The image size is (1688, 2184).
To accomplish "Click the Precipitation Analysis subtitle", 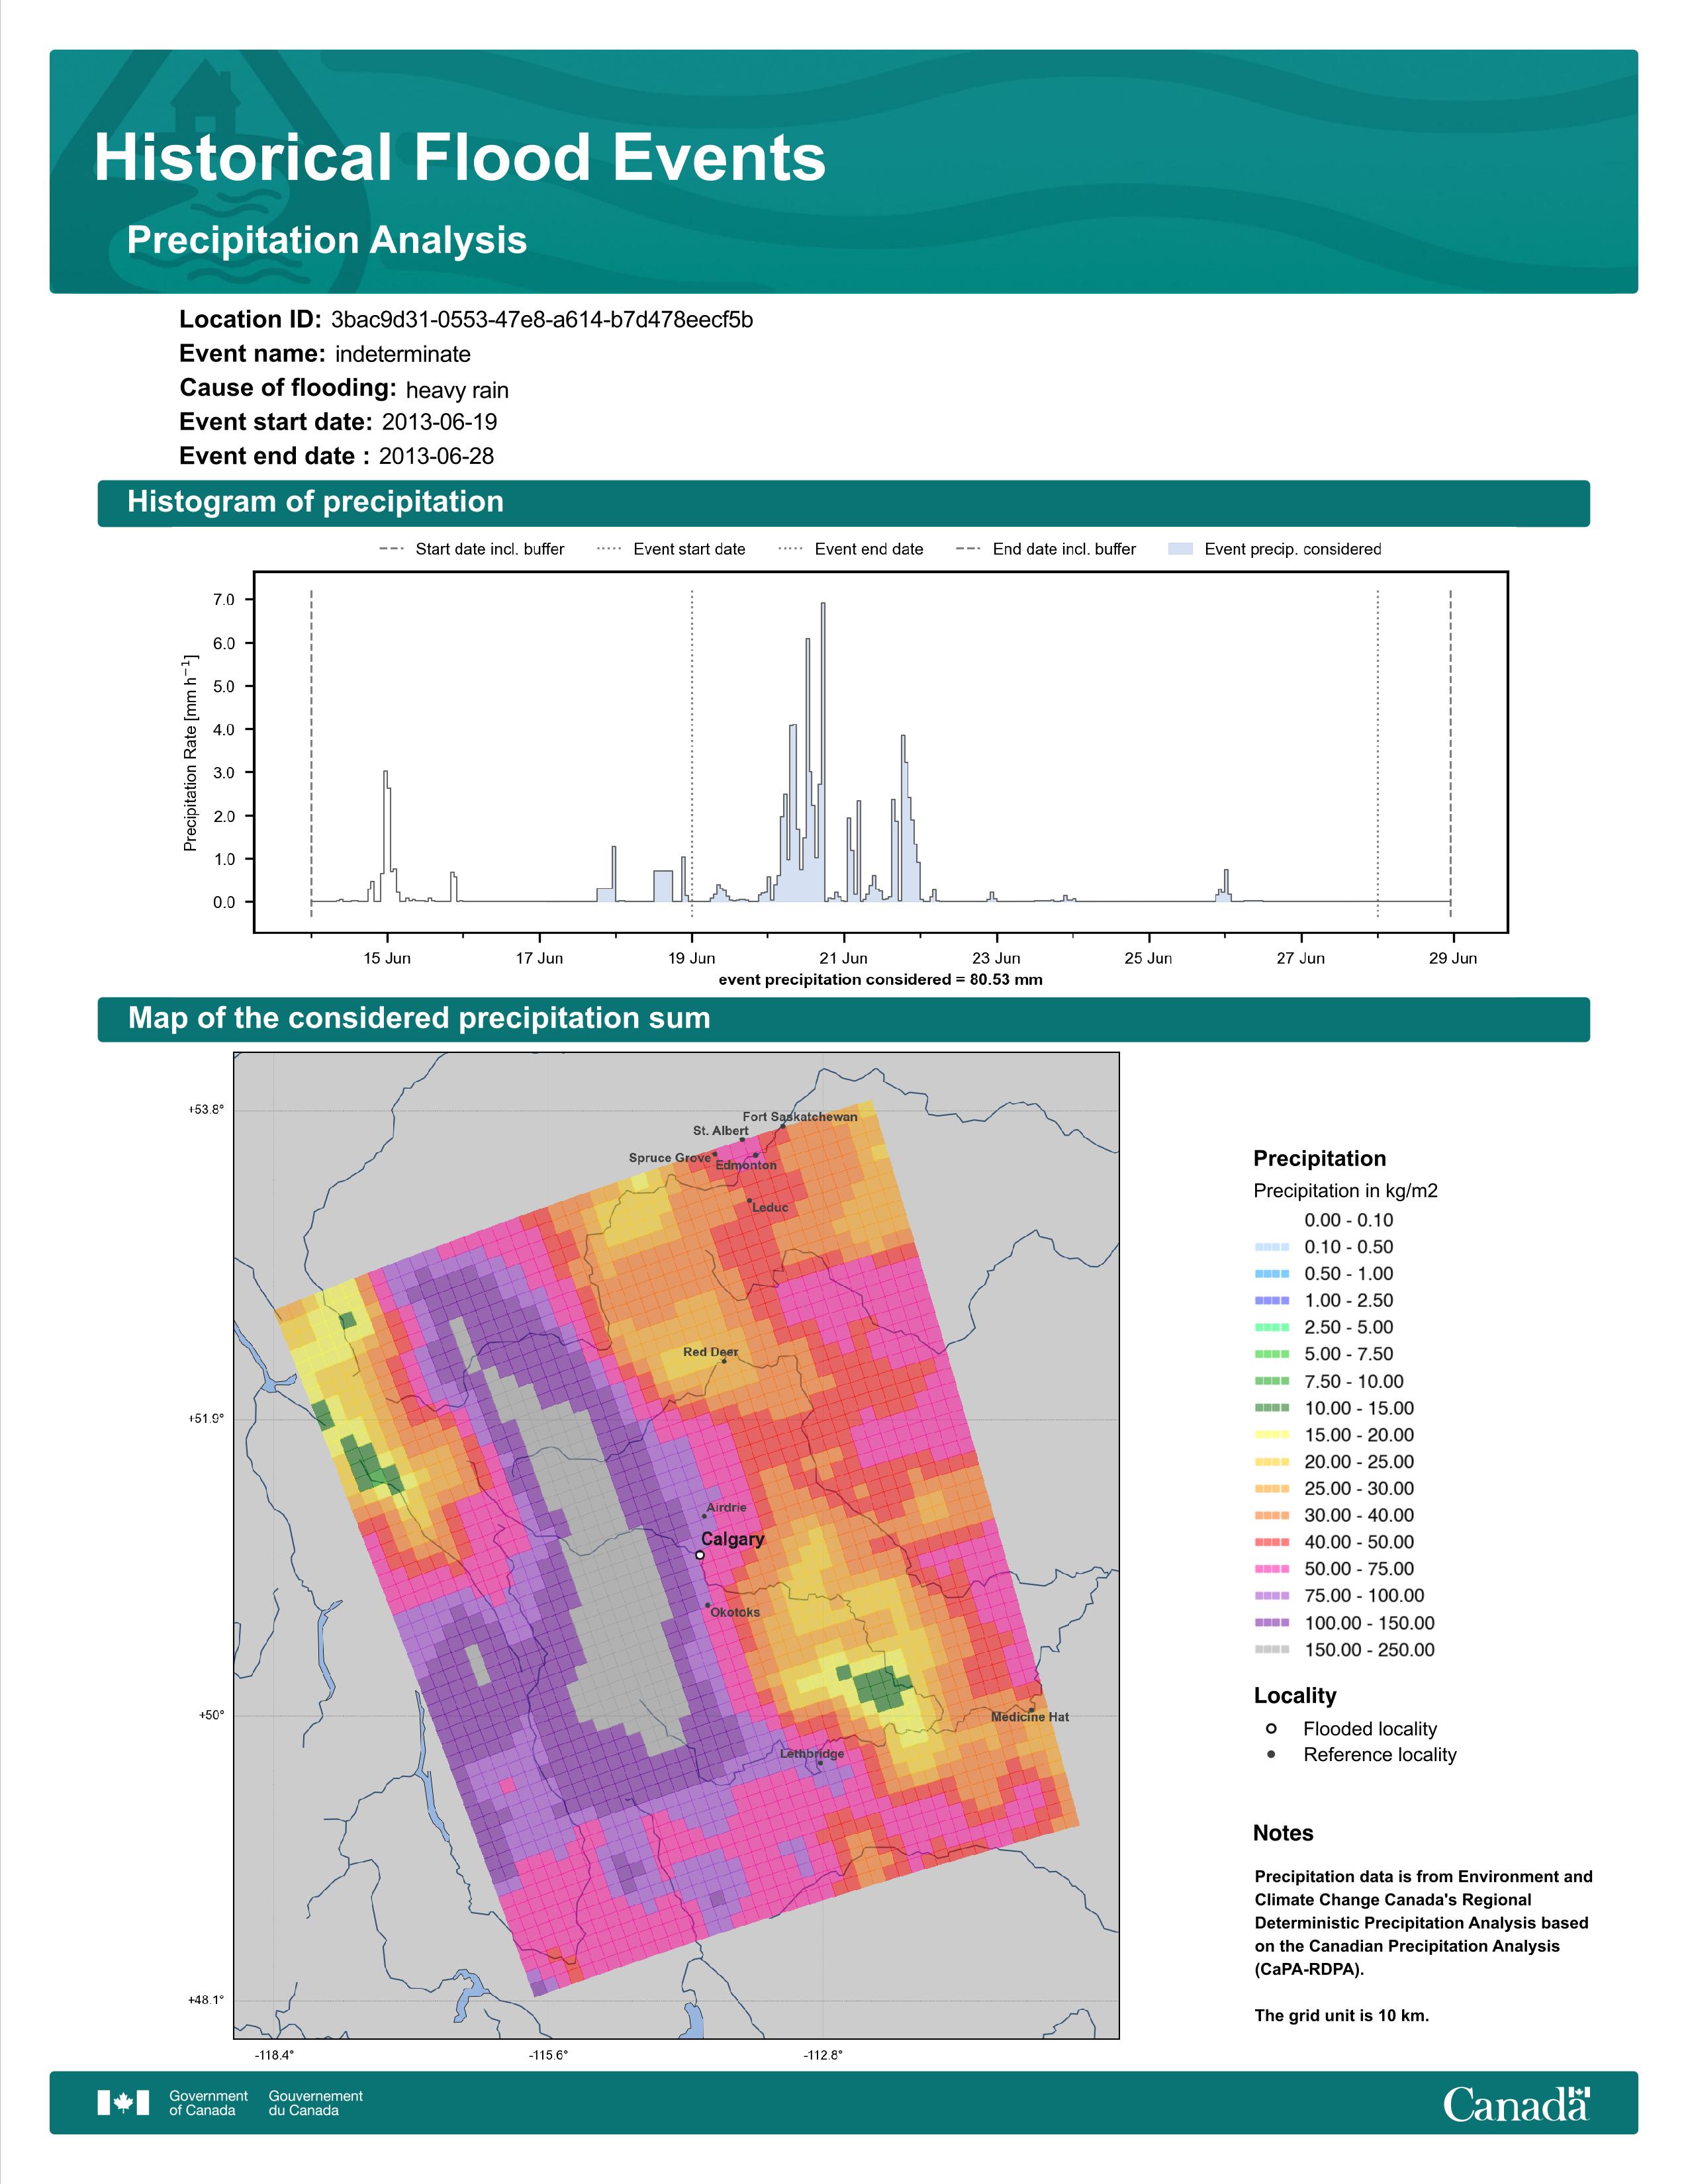I will pos(327,240).
